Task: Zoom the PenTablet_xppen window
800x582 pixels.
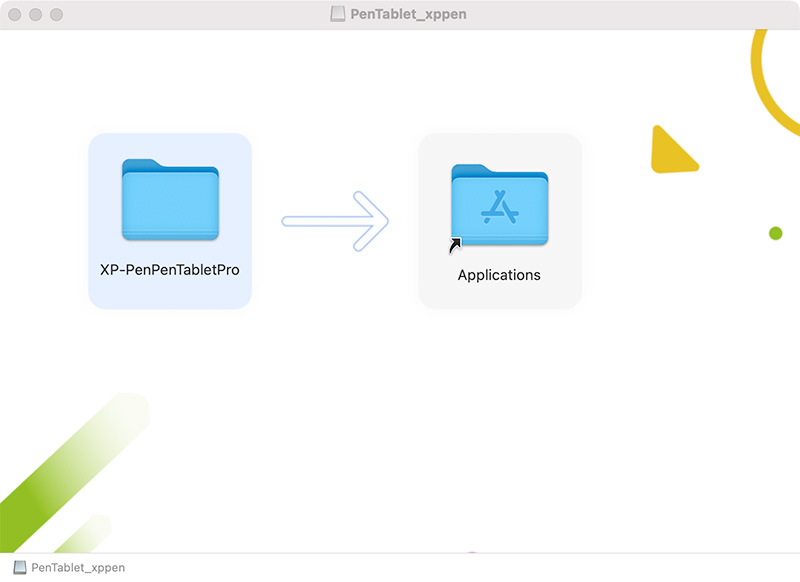Action: tap(57, 15)
